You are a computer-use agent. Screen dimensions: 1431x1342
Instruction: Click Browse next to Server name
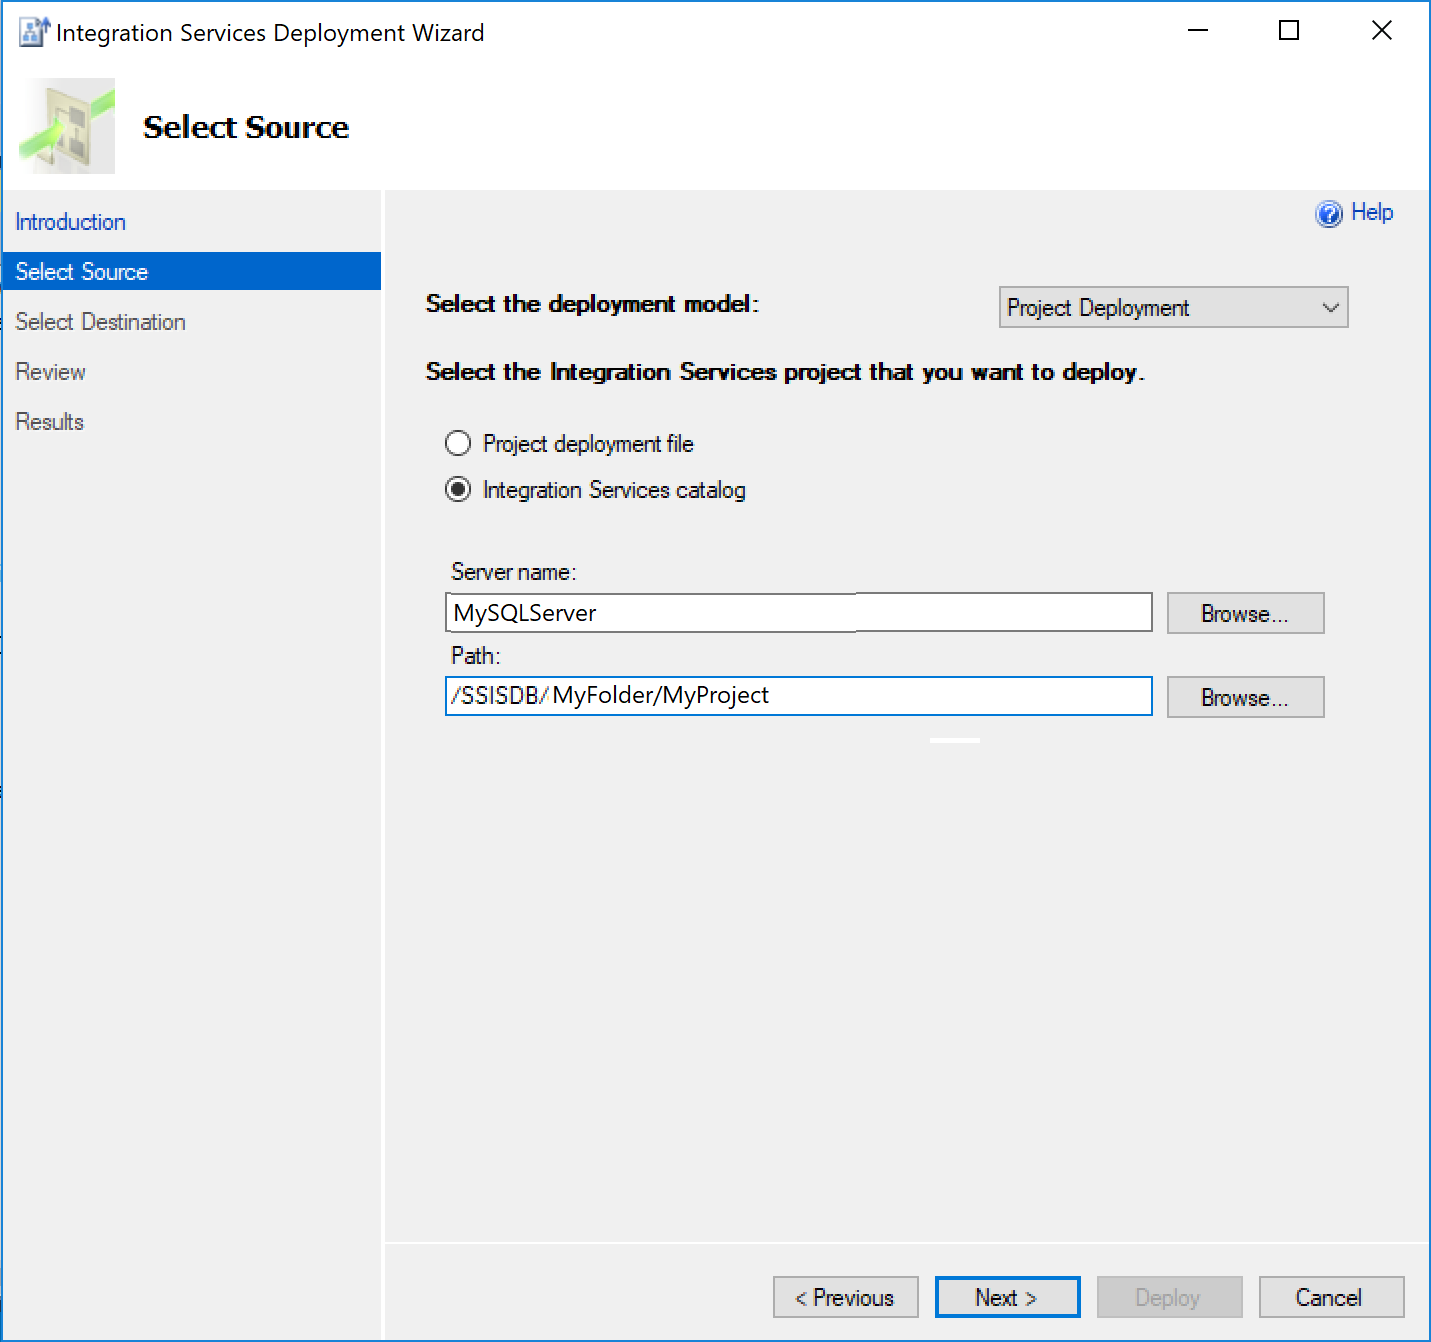(x=1245, y=613)
